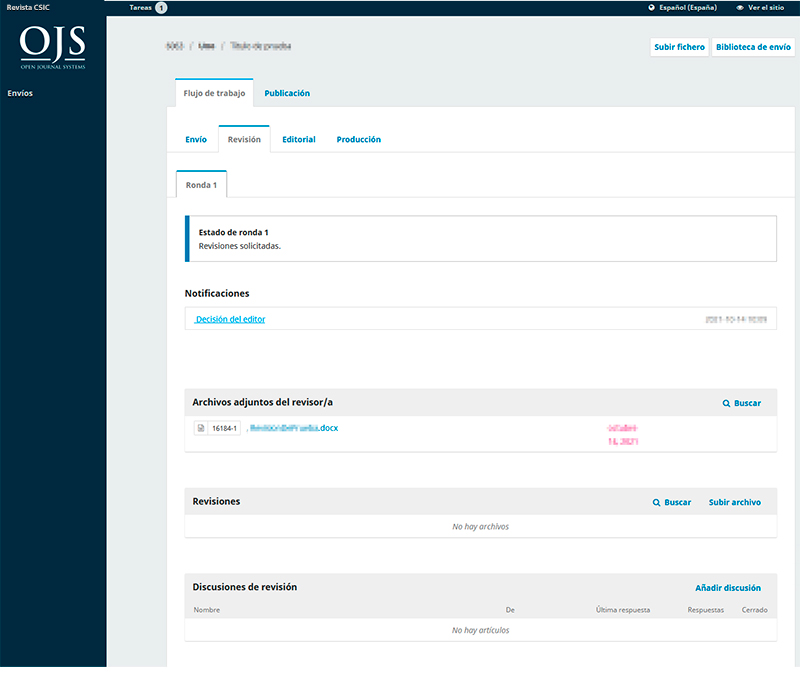
Task: Open the Tareas menu in the top bar
Action: tap(140, 8)
